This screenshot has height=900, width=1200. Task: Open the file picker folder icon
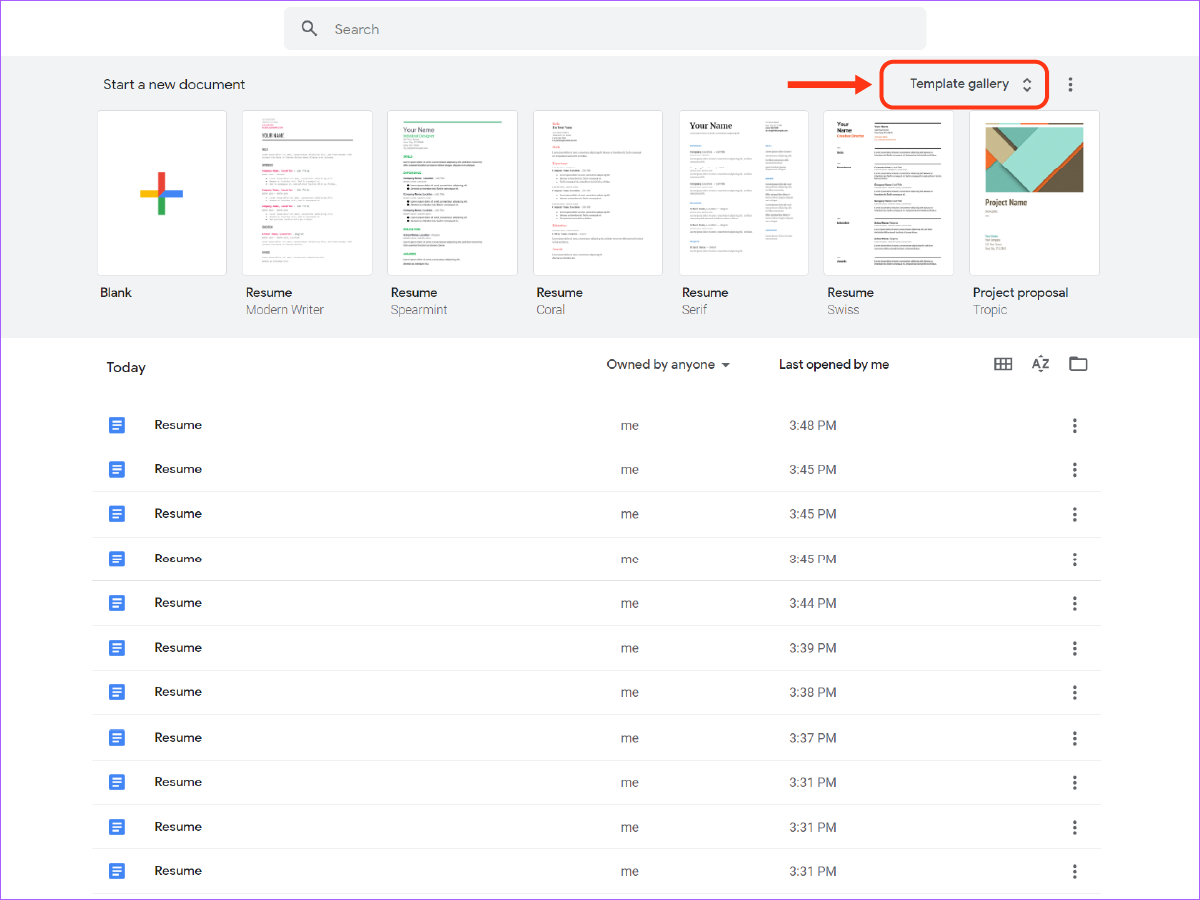pyautogui.click(x=1078, y=364)
